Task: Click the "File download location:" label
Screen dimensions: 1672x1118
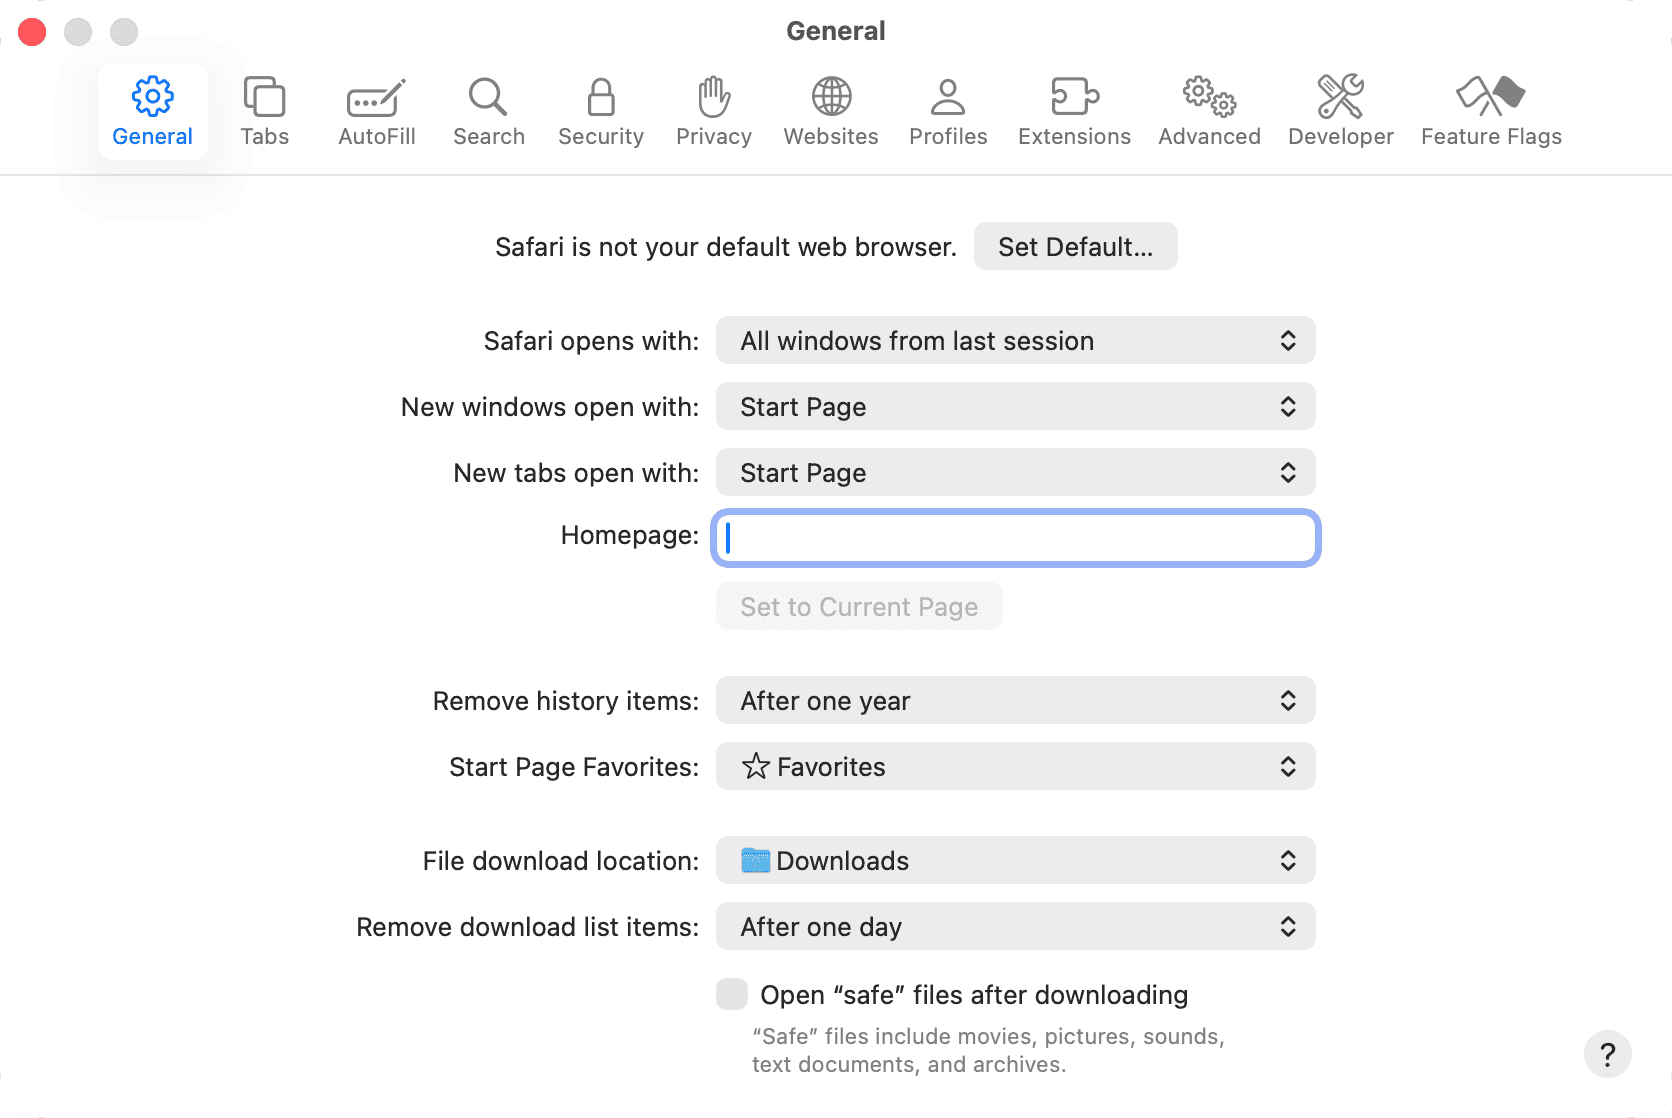Action: pyautogui.click(x=561, y=861)
